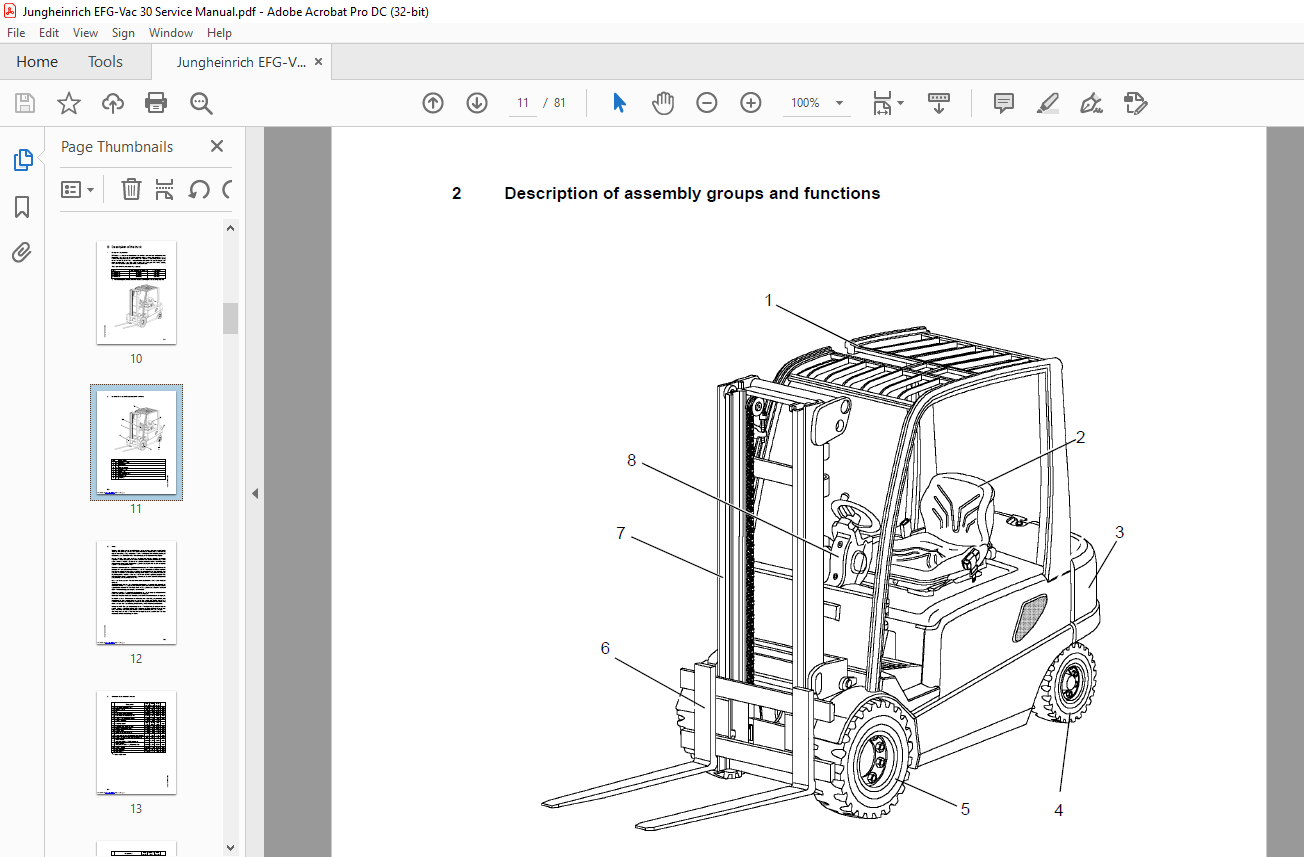The height and width of the screenshot is (857, 1304).
Task: Go to next page with down arrow
Action: (x=477, y=103)
